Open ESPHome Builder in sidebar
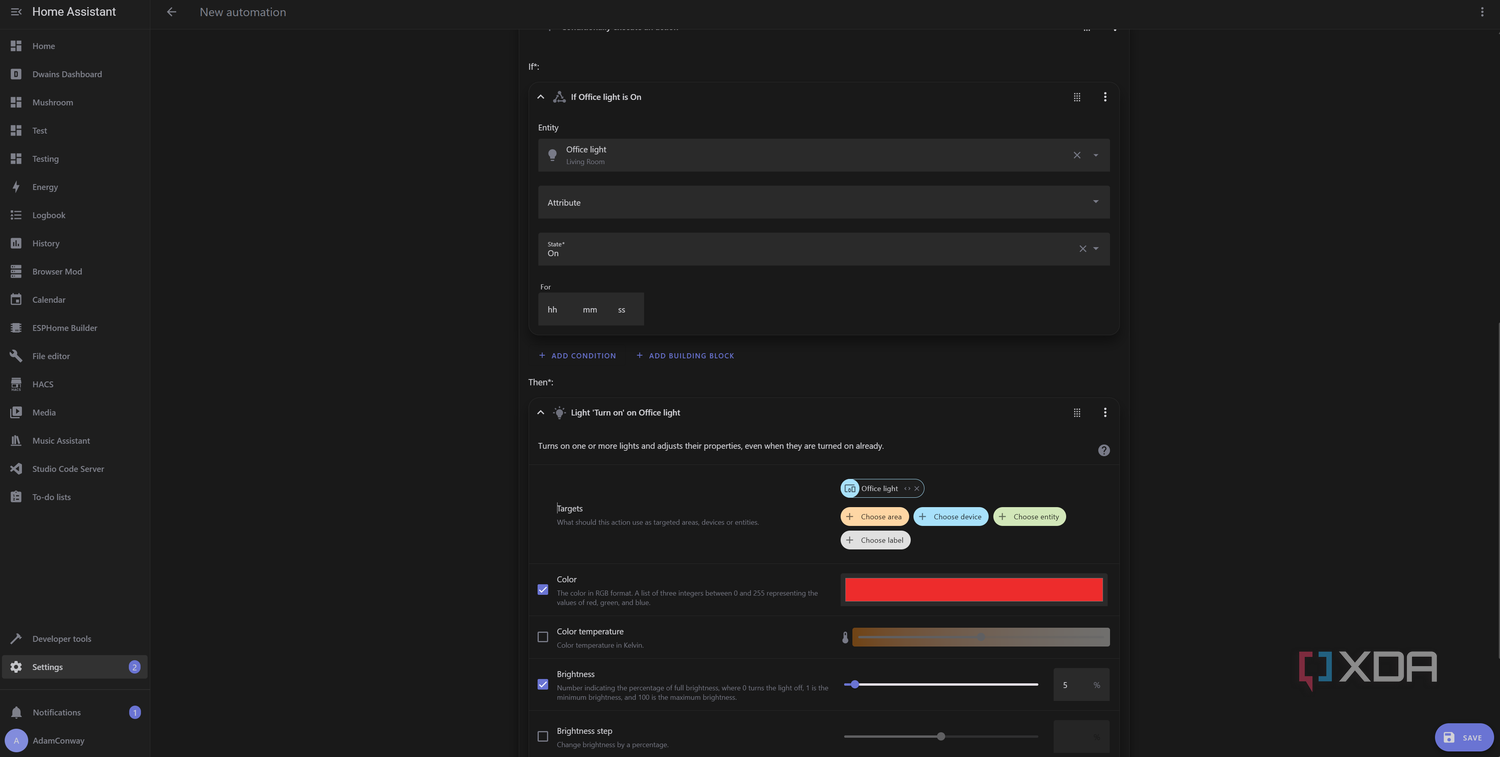Viewport: 1500px width, 757px height. tap(74, 328)
